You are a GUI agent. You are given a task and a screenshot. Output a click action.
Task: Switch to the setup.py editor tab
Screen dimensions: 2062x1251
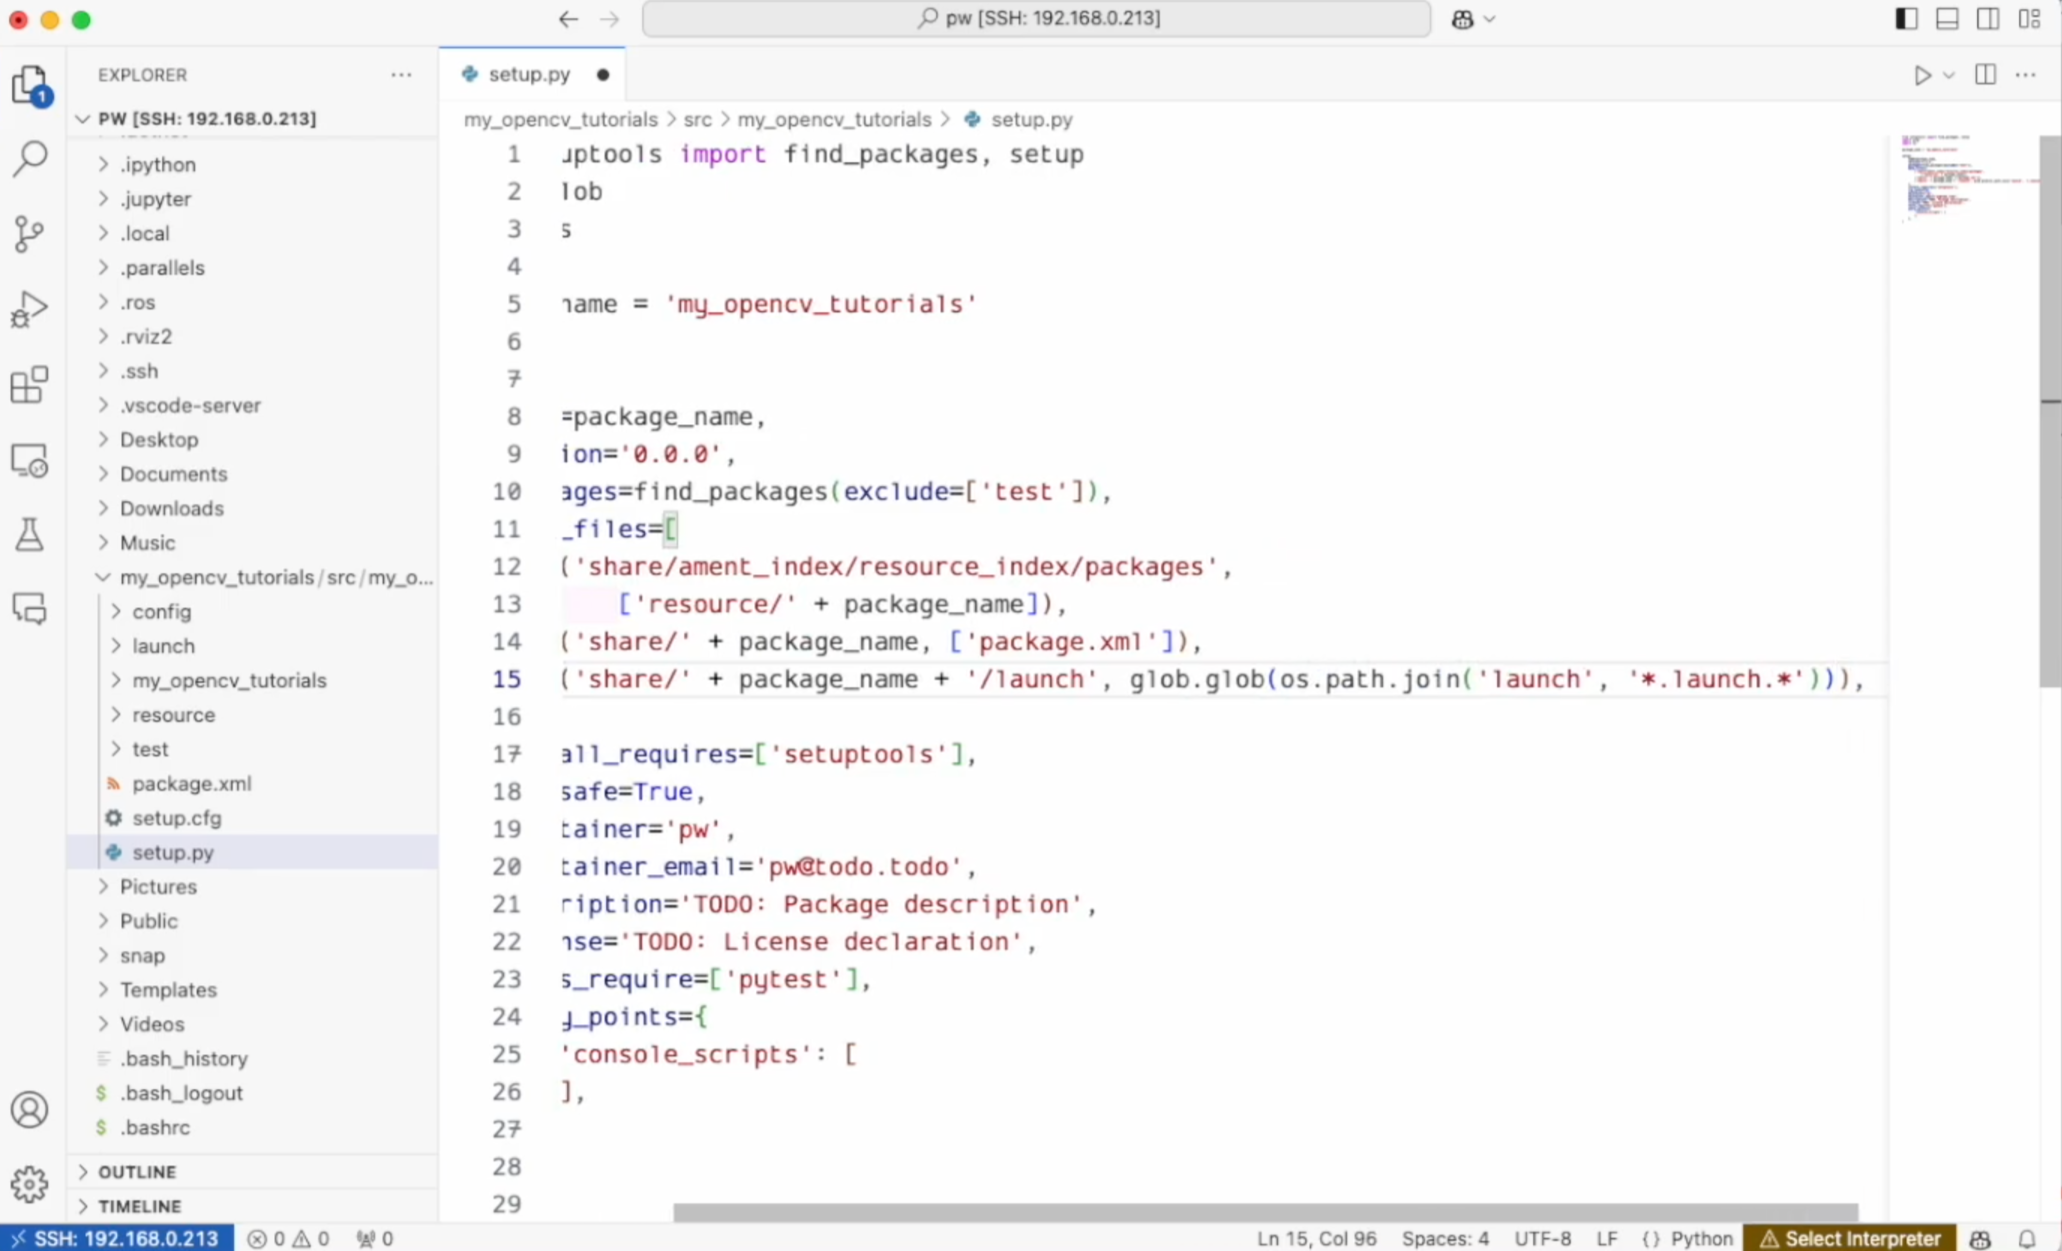tap(529, 74)
